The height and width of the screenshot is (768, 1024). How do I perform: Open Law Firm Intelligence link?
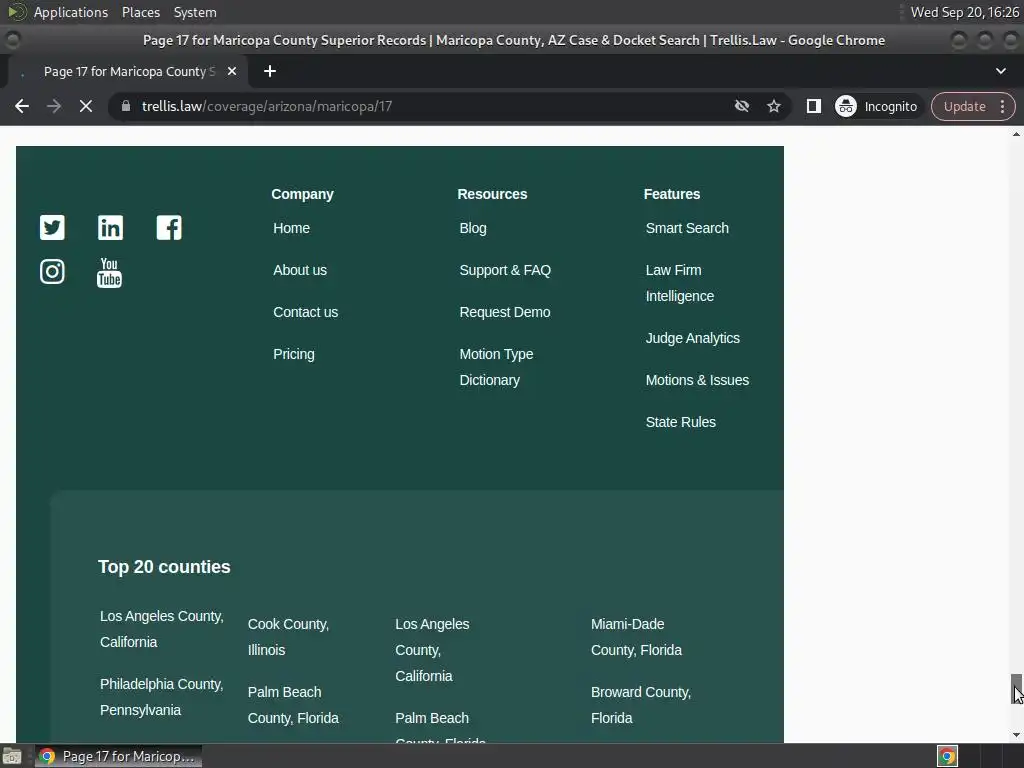[680, 283]
